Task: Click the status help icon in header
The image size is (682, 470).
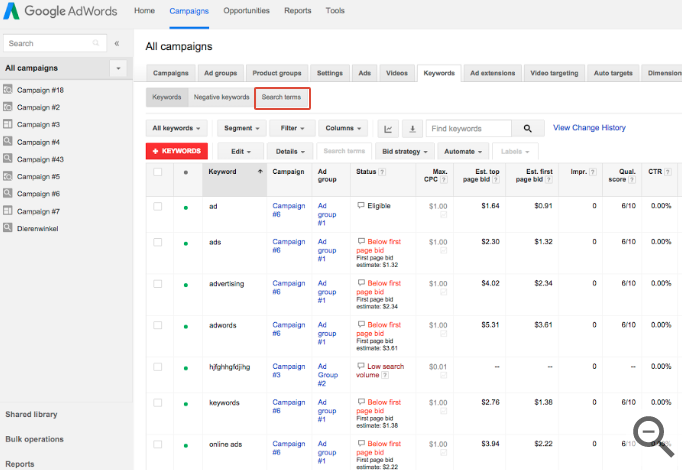Action: [x=382, y=172]
